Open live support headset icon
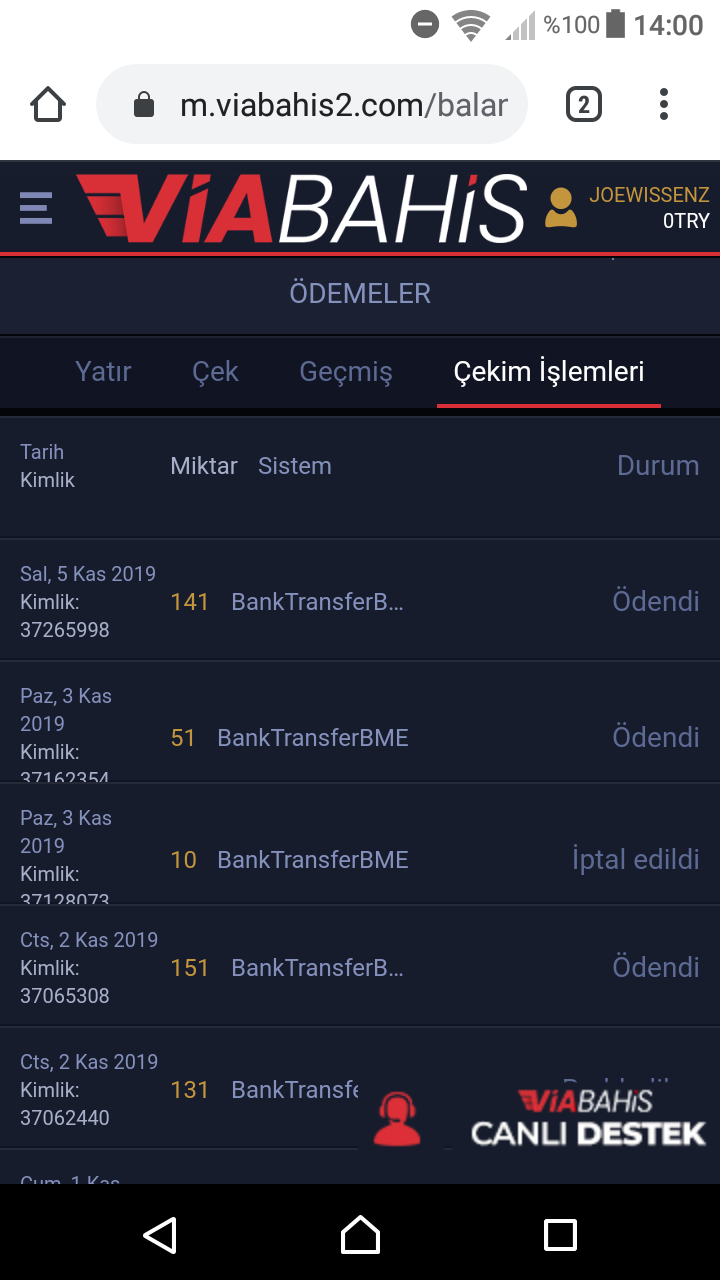The width and height of the screenshot is (720, 1280). [x=397, y=1118]
